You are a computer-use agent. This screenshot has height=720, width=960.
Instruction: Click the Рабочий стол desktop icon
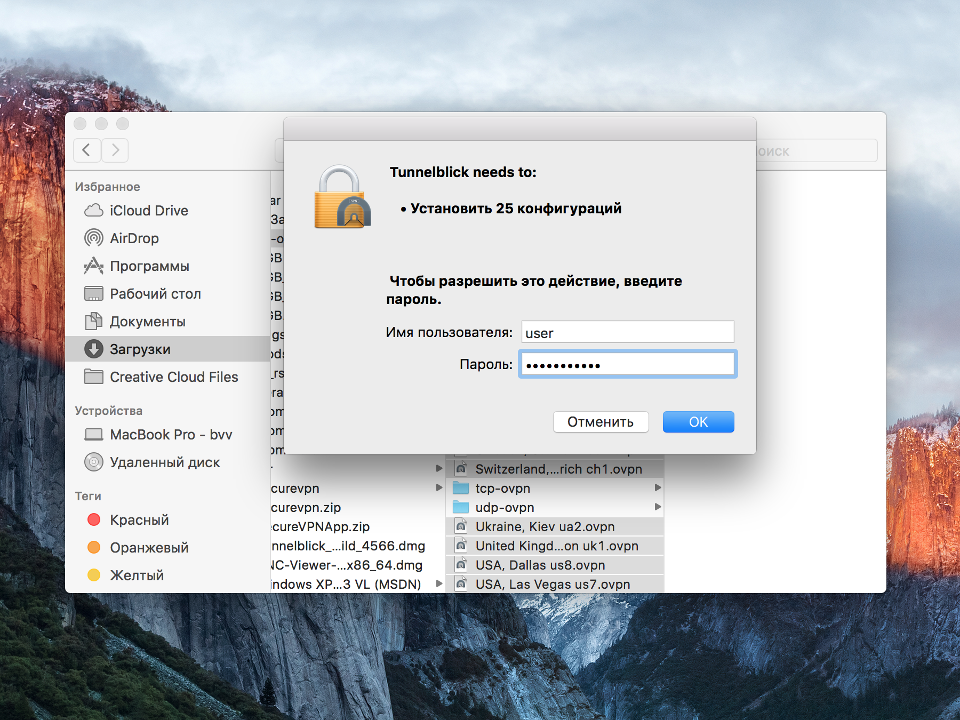tap(94, 294)
